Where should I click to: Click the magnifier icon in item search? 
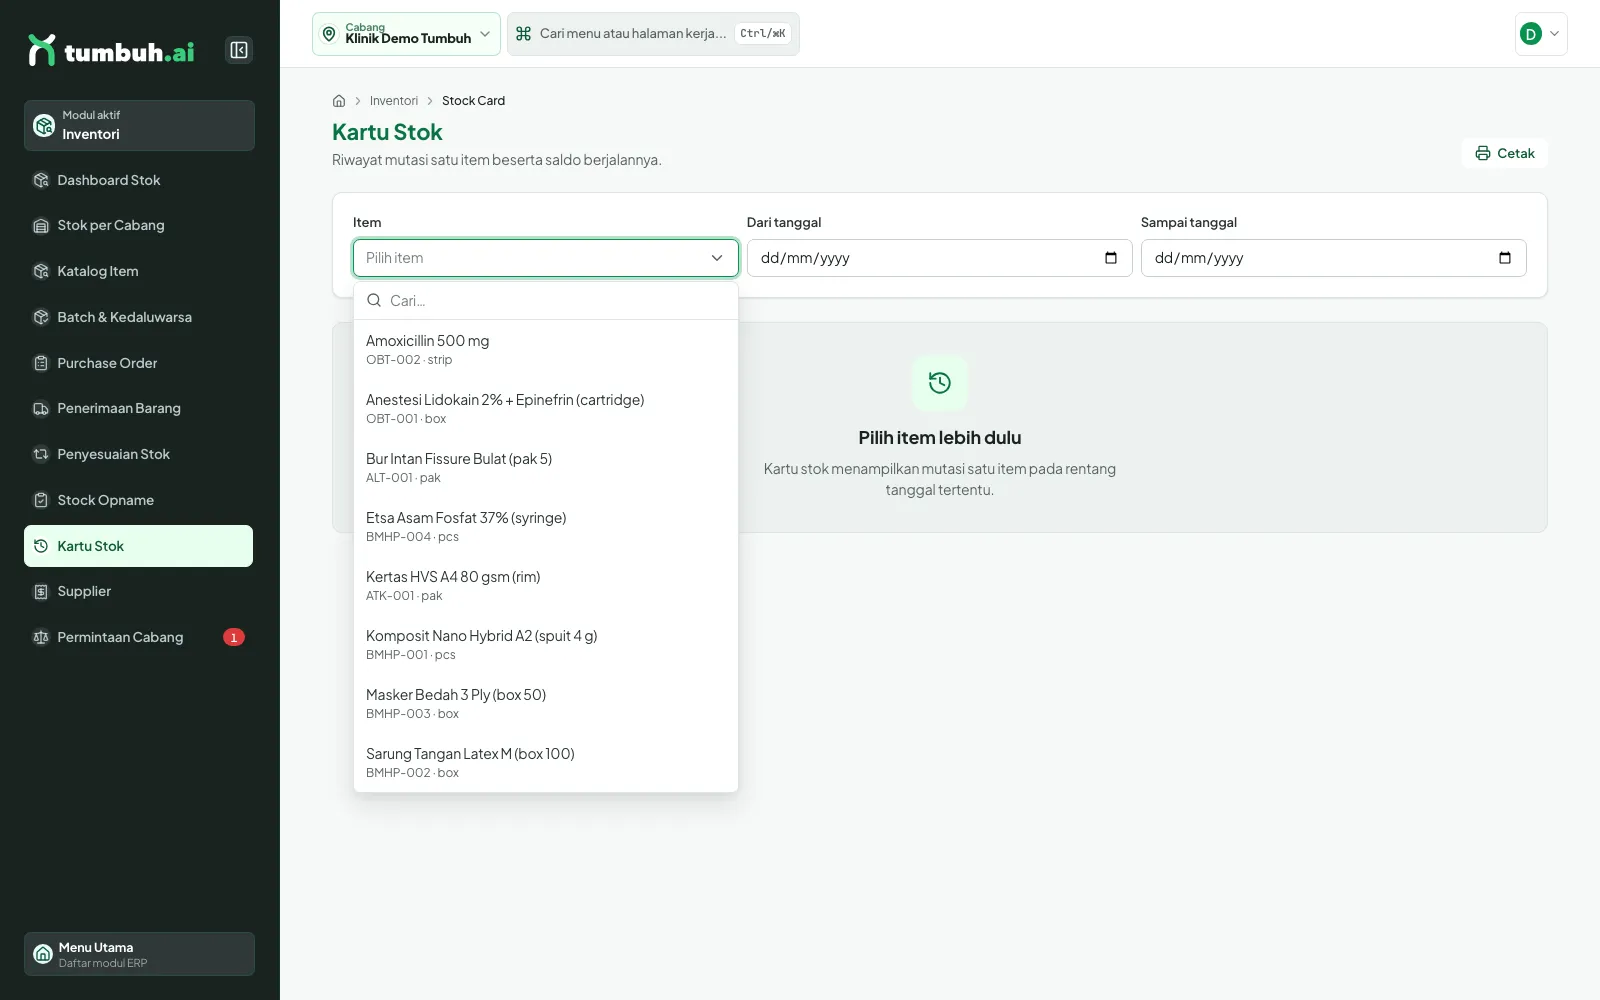click(374, 300)
